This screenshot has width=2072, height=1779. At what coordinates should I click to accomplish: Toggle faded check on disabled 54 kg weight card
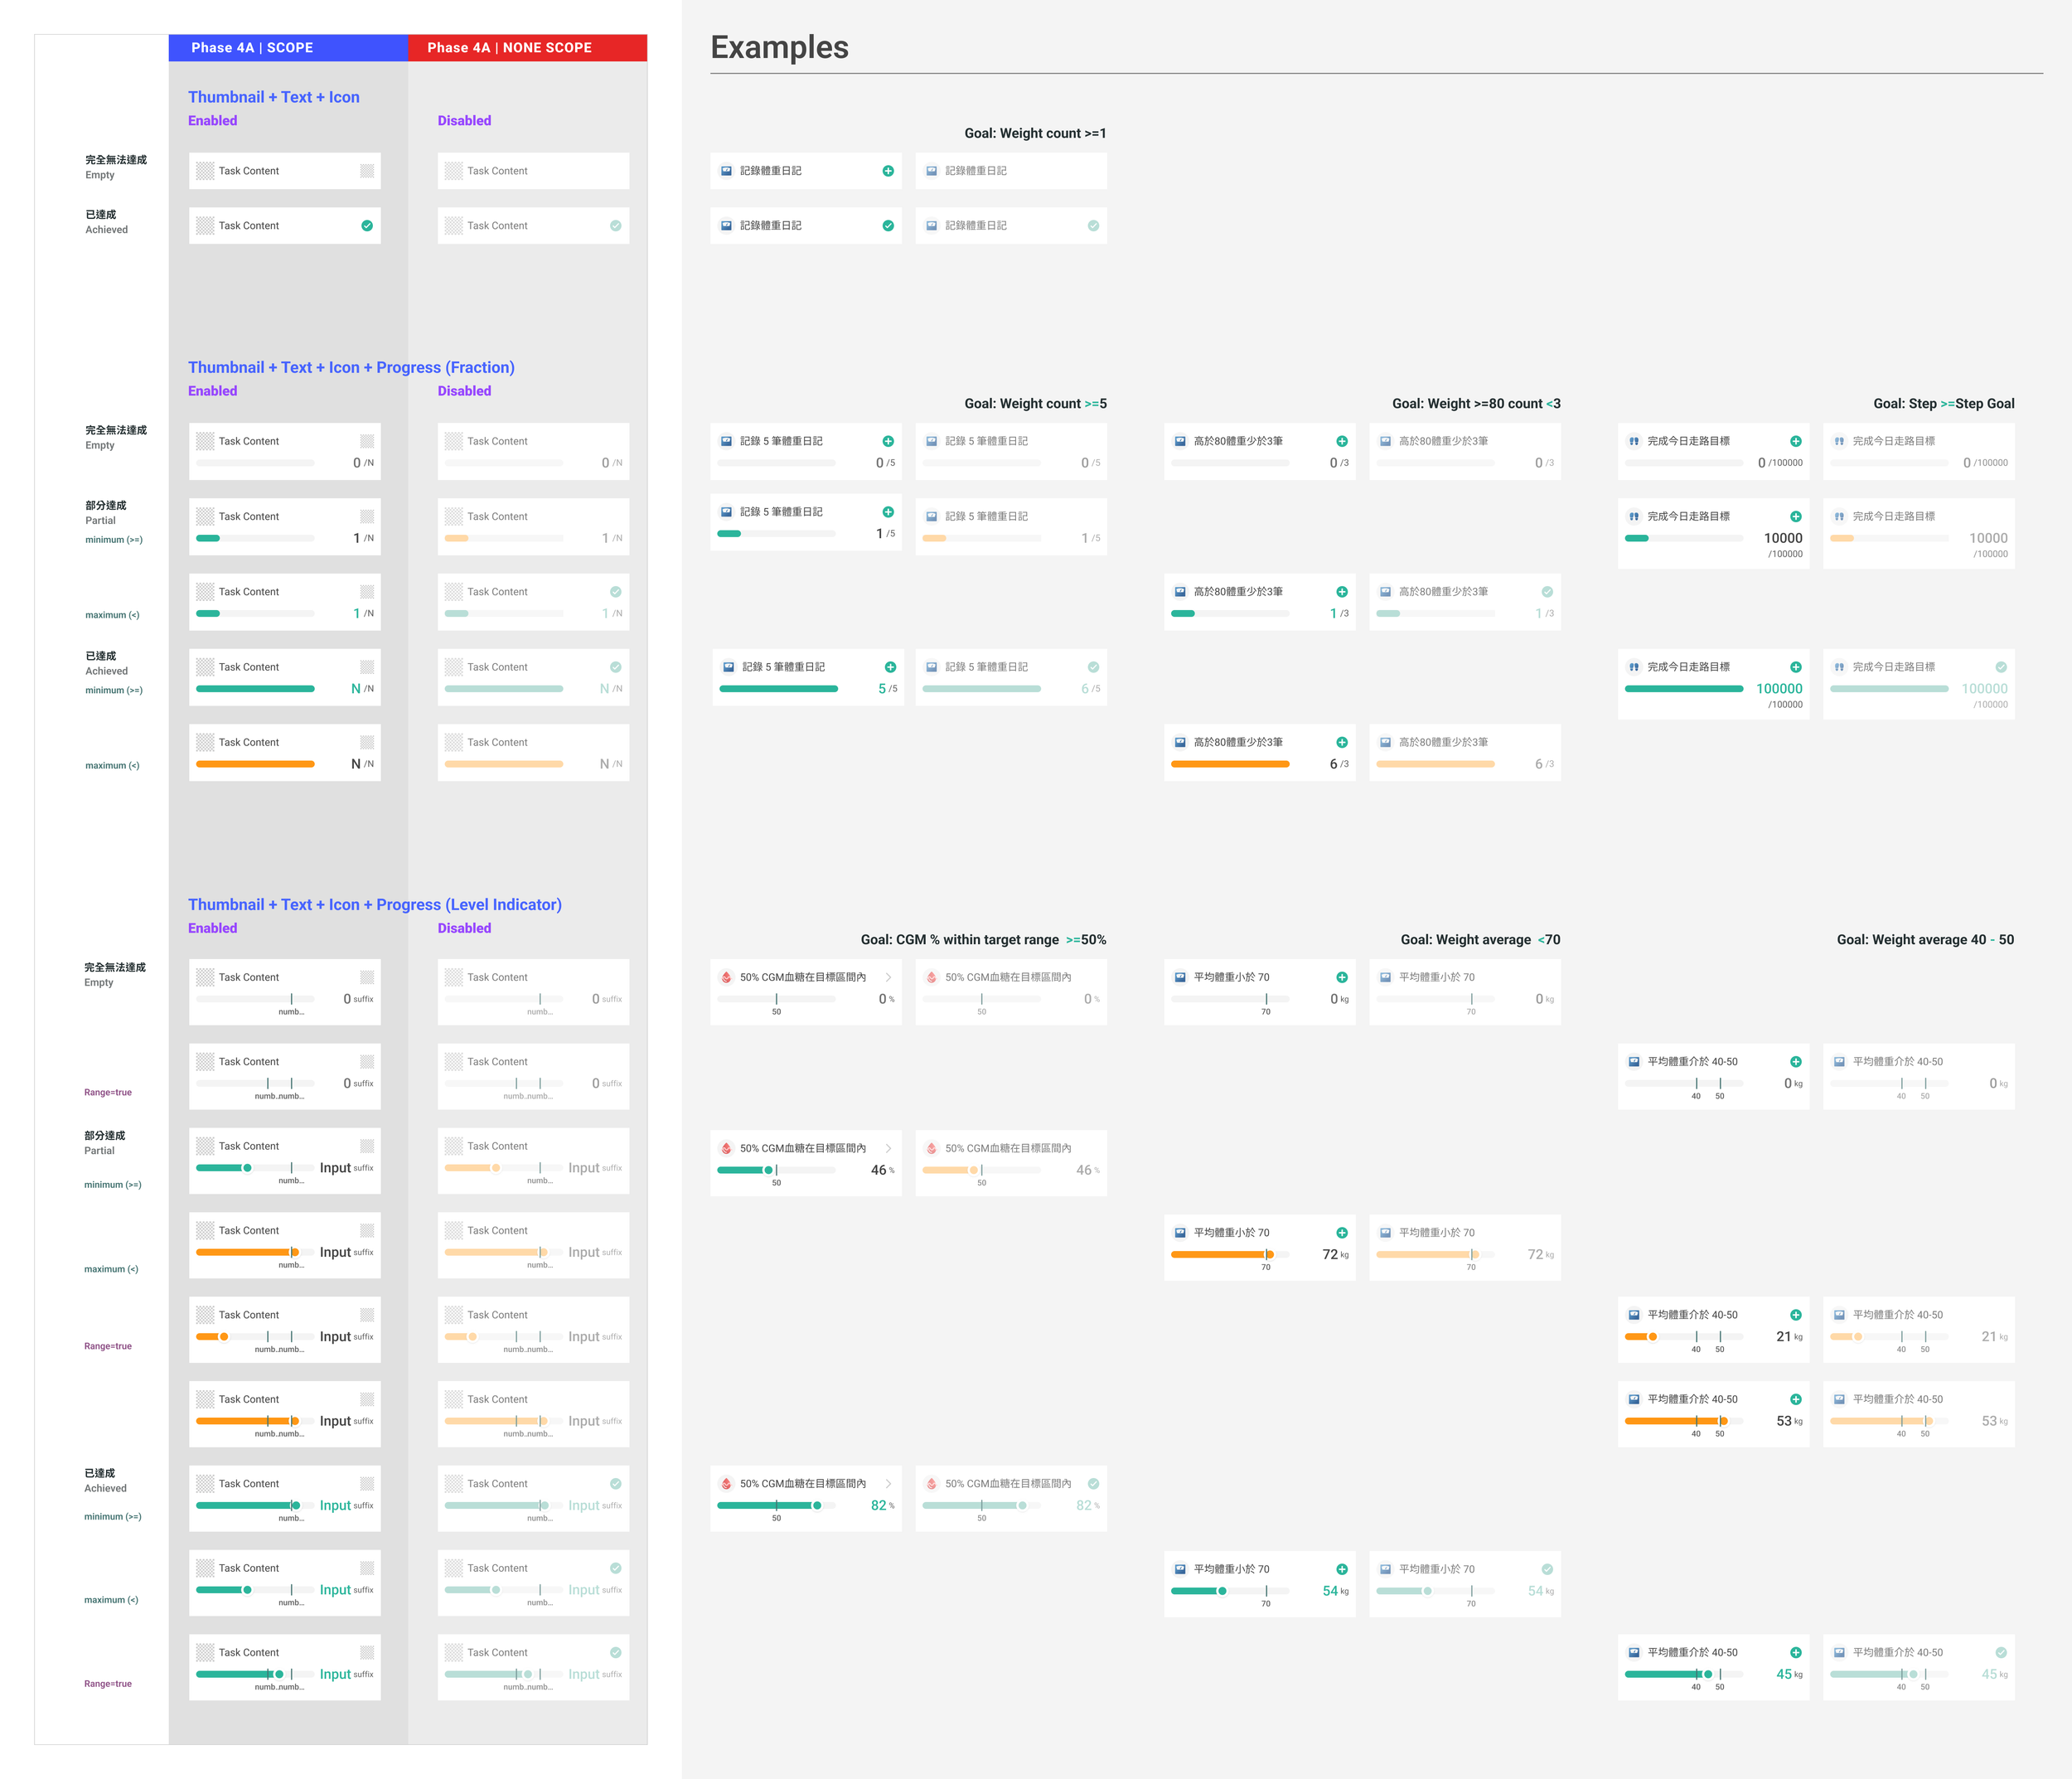coord(1547,1569)
